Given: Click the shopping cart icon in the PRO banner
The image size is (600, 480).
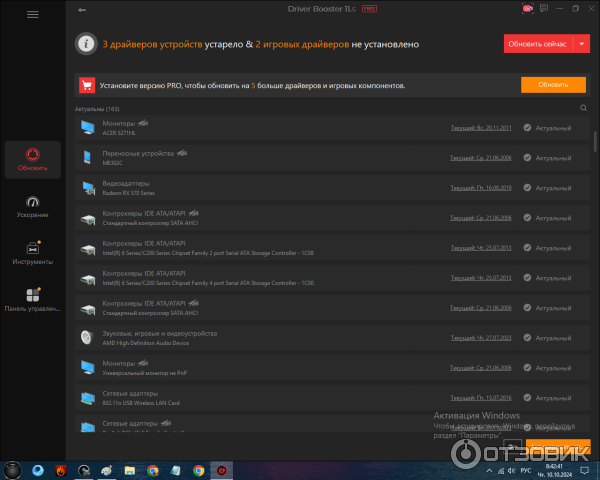Looking at the screenshot, I should (88, 85).
